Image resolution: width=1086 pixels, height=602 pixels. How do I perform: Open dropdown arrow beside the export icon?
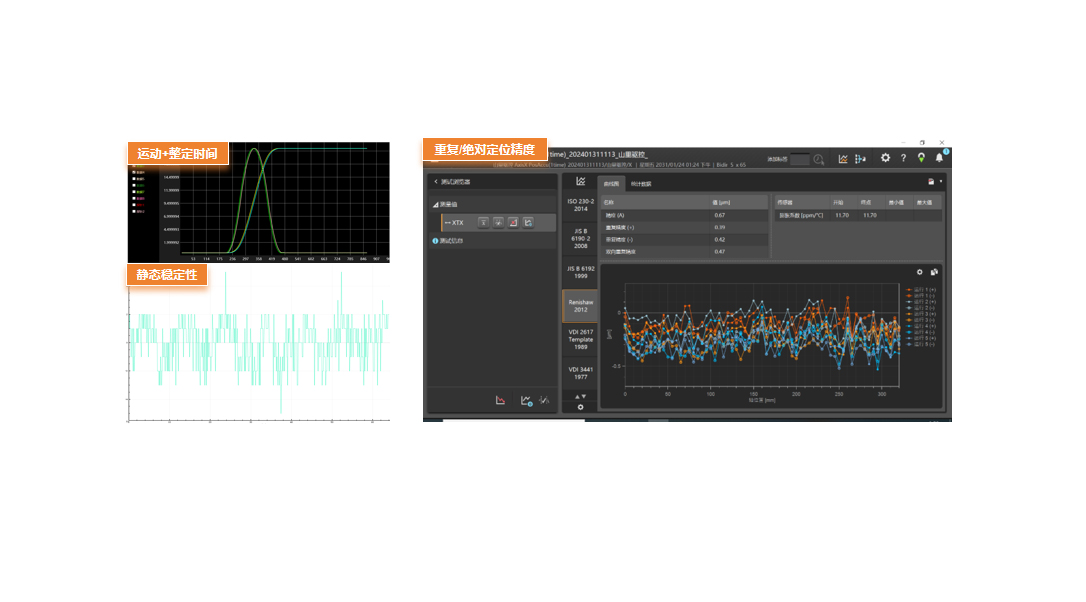(941, 182)
